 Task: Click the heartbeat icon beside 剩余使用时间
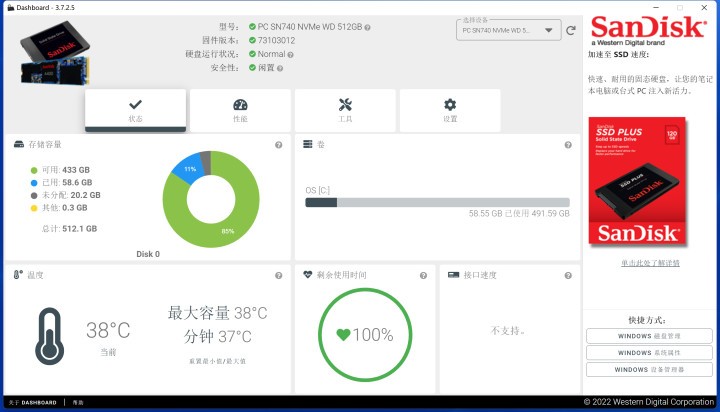coord(308,274)
